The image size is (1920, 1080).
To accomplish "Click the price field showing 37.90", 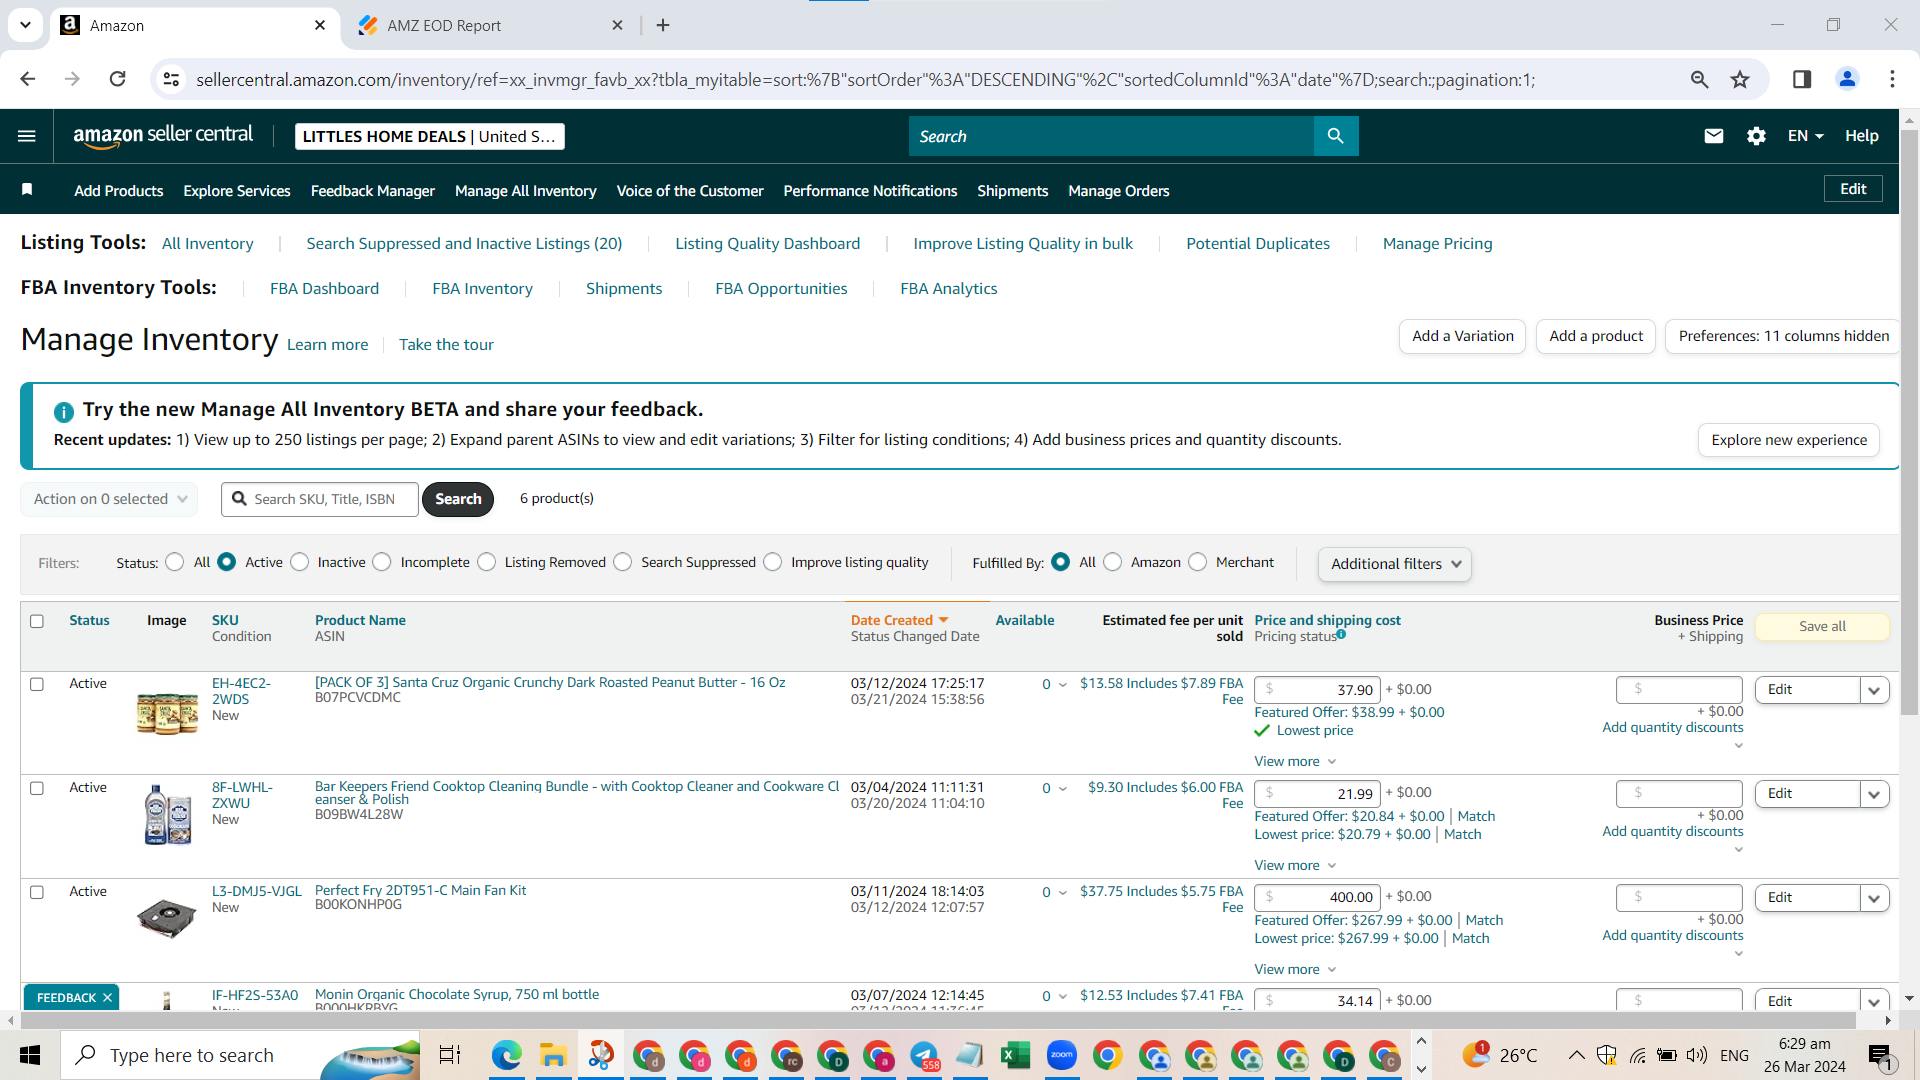I will (1317, 690).
